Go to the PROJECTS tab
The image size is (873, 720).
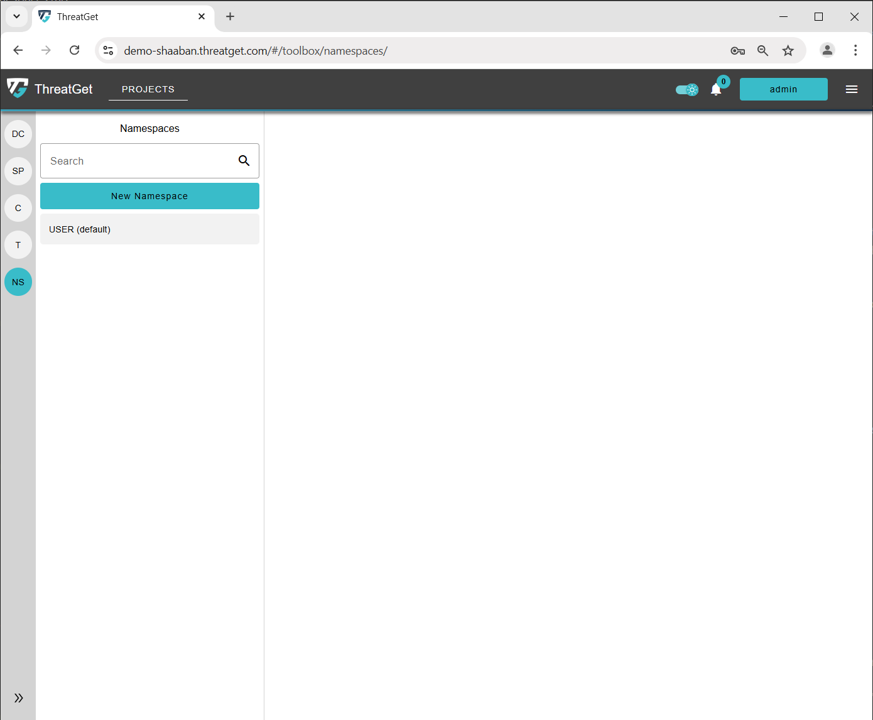coord(148,89)
